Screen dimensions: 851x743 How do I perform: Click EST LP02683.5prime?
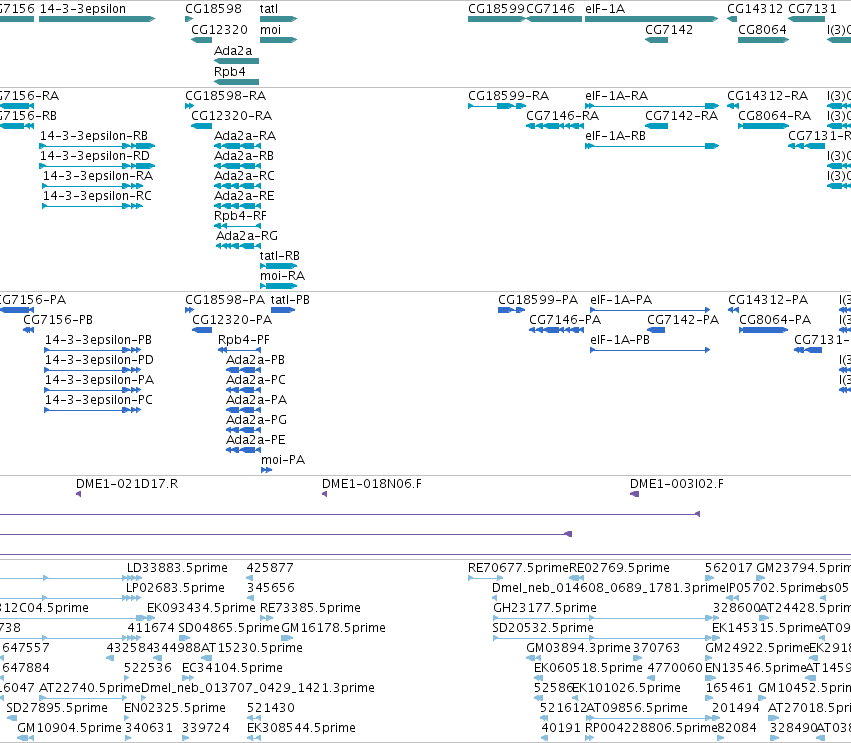pos(175,588)
